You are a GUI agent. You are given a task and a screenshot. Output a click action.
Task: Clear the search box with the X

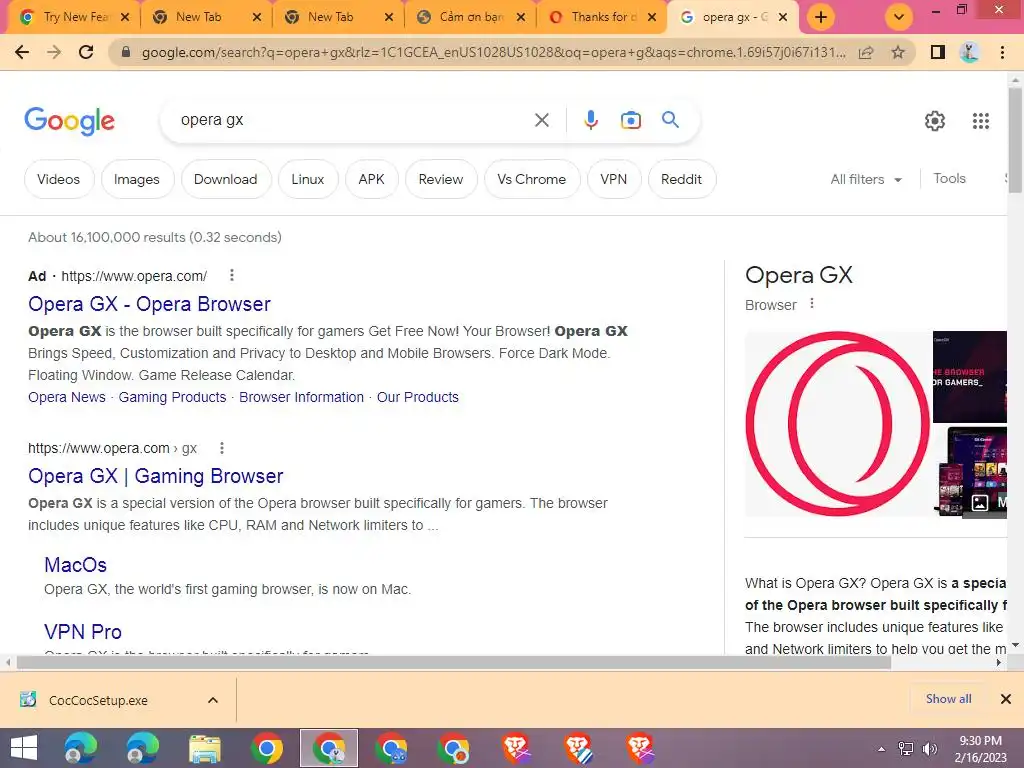tap(541, 120)
